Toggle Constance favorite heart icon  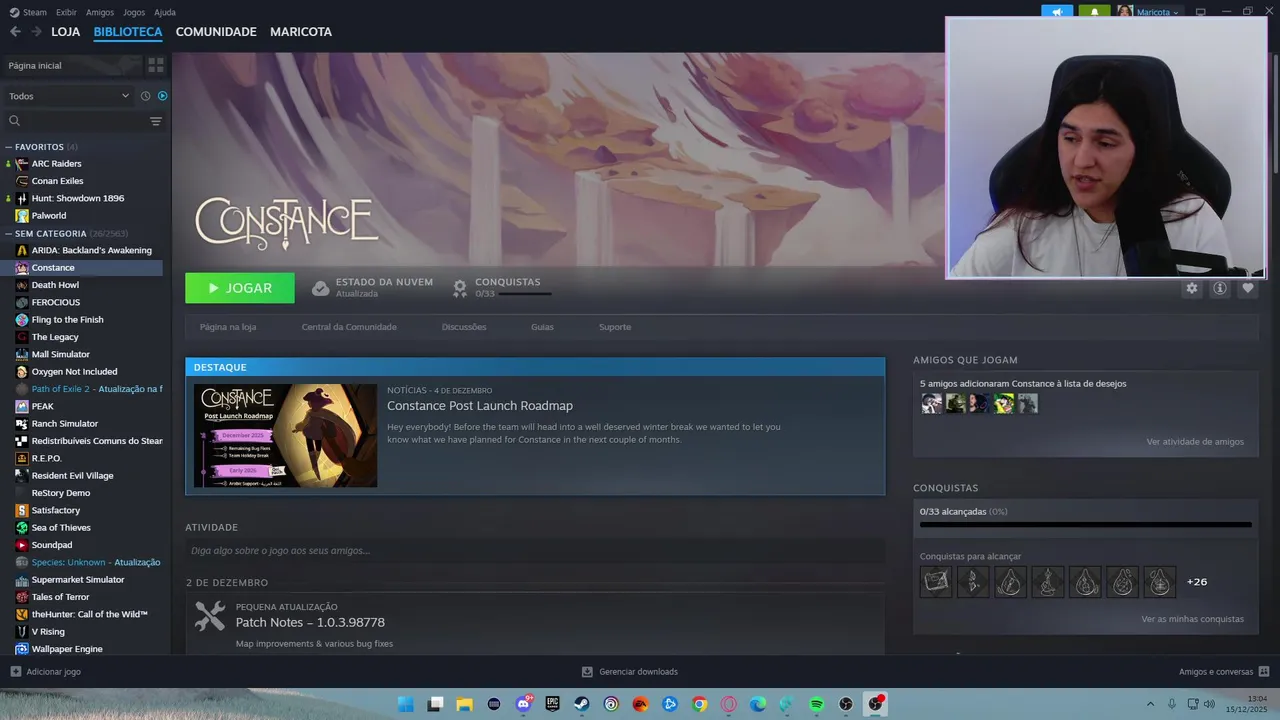1247,288
